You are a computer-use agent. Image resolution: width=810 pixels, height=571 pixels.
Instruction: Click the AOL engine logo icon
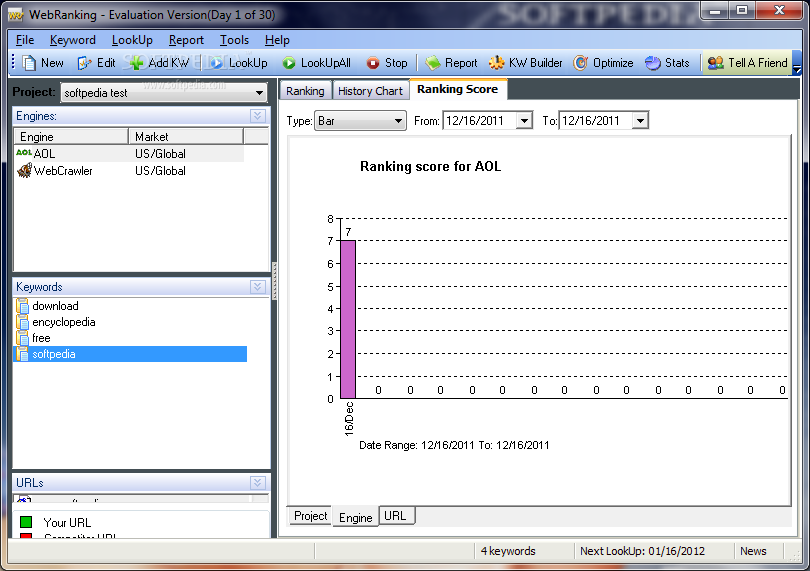click(24, 153)
